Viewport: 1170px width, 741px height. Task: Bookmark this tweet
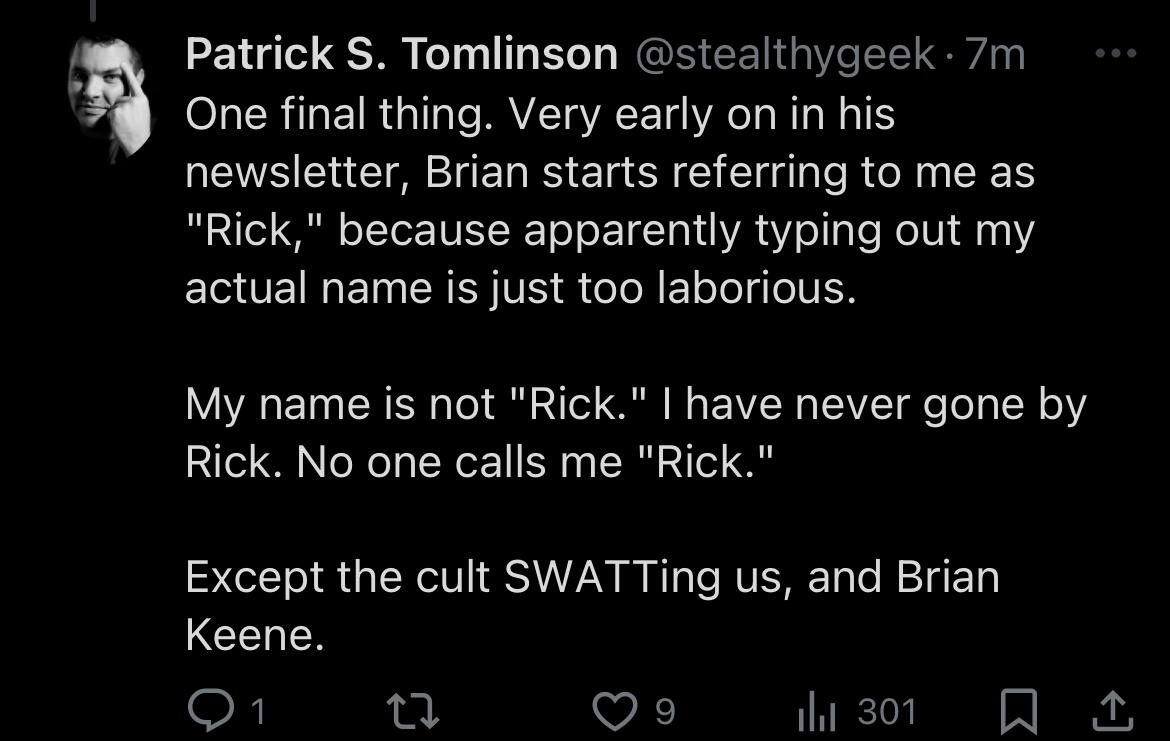[1019, 711]
